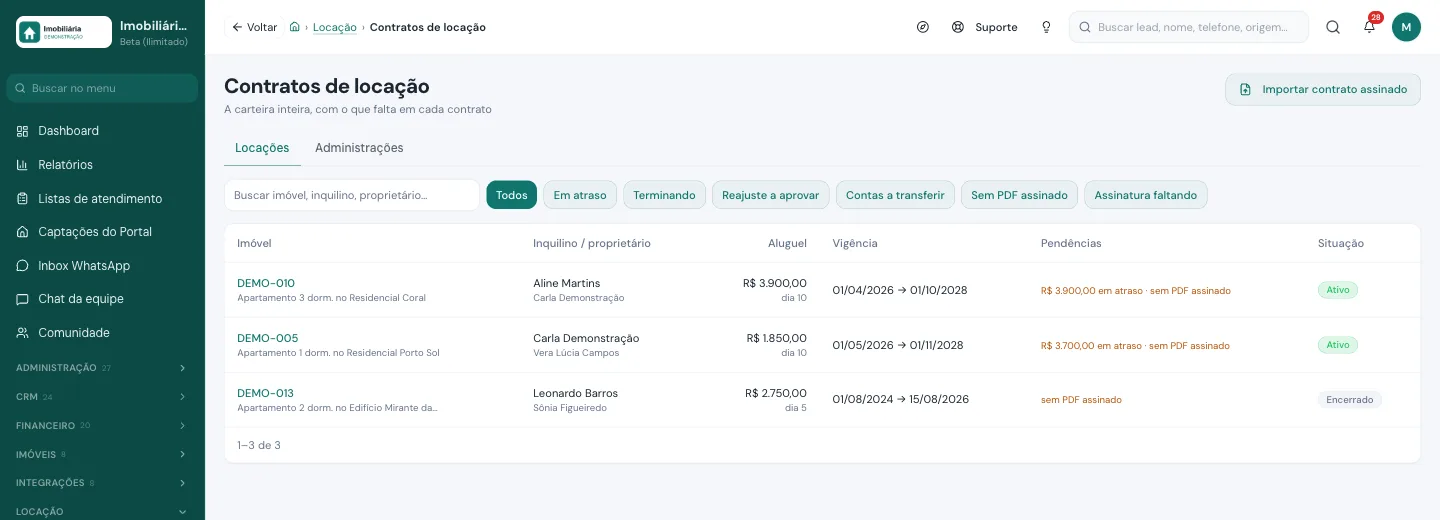The image size is (1440, 520).
Task: Open notifications bell with 28 badge
Action: pyautogui.click(x=1370, y=27)
